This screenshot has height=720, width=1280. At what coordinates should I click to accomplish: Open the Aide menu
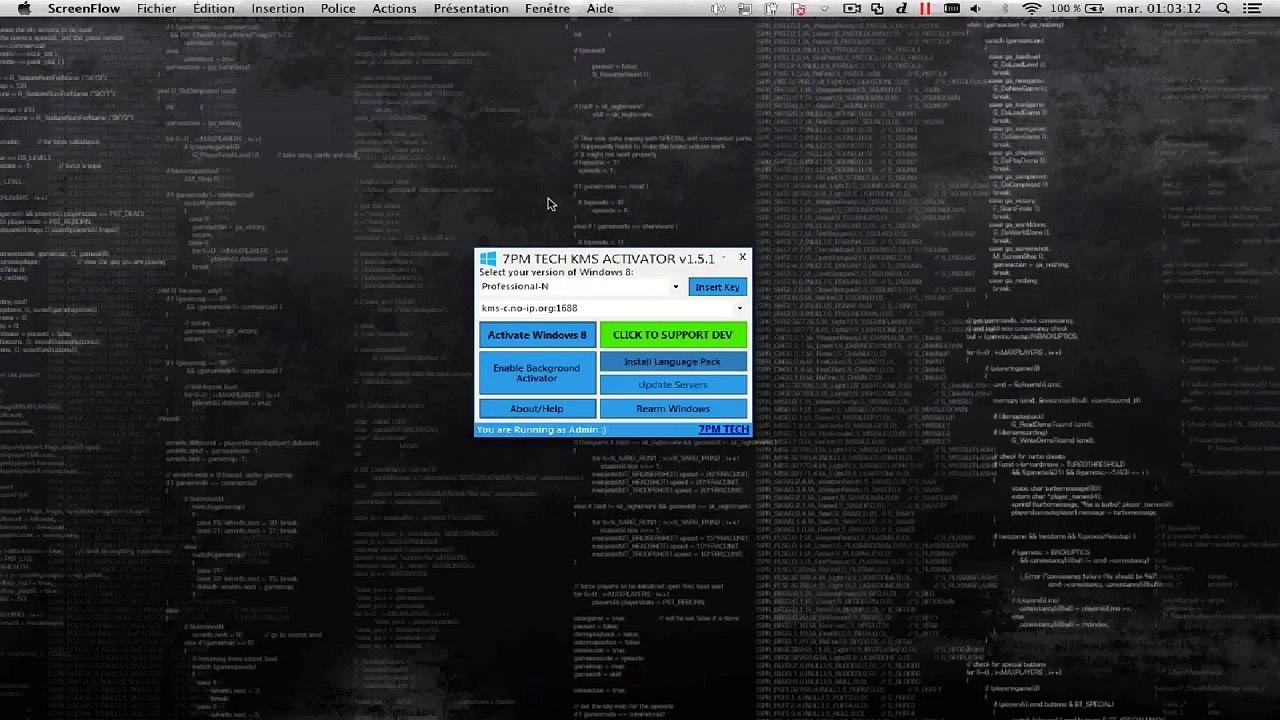tap(600, 9)
